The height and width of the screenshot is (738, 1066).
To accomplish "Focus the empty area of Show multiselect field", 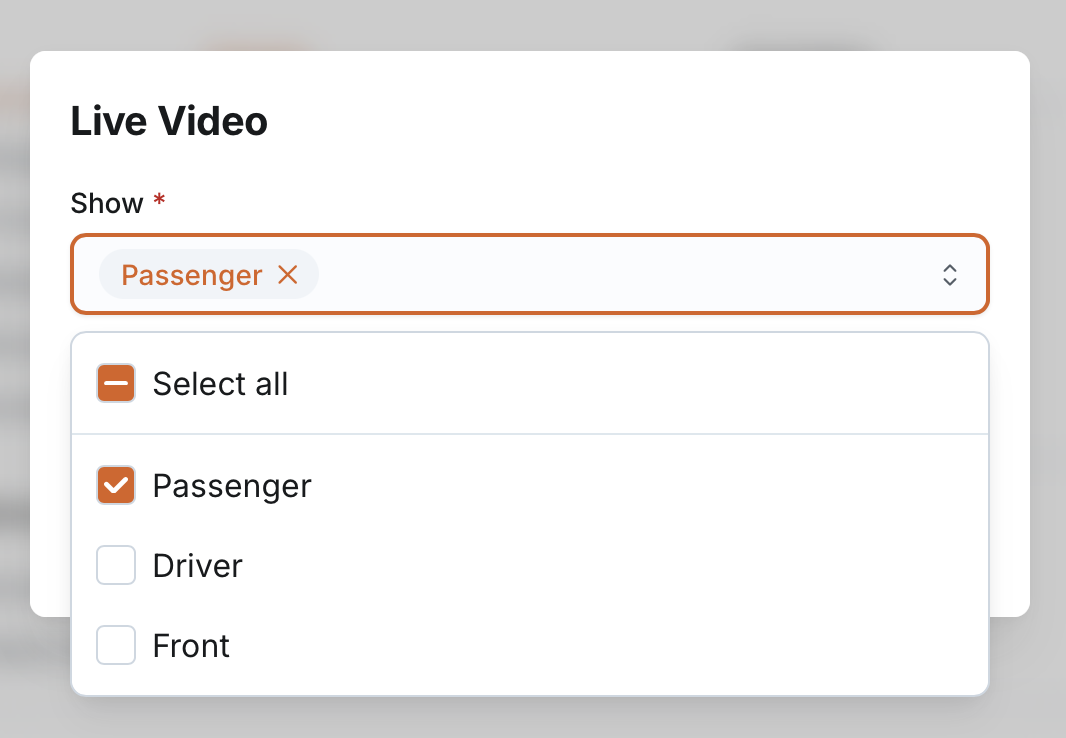I will pos(620,275).
